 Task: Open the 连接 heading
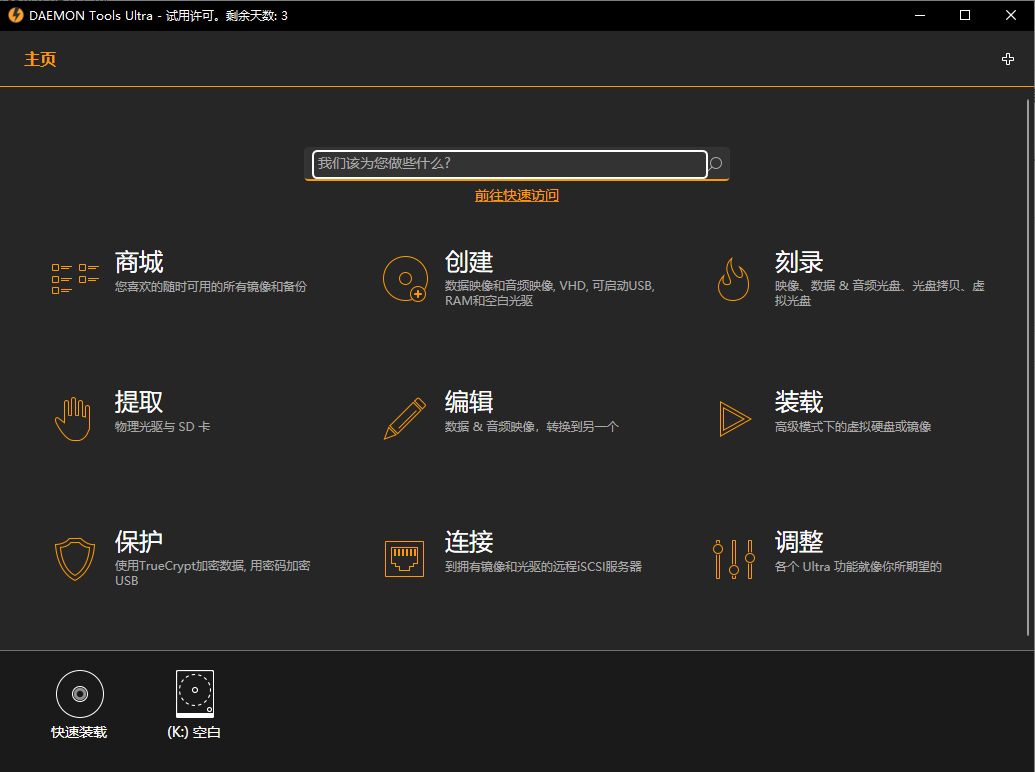(469, 542)
